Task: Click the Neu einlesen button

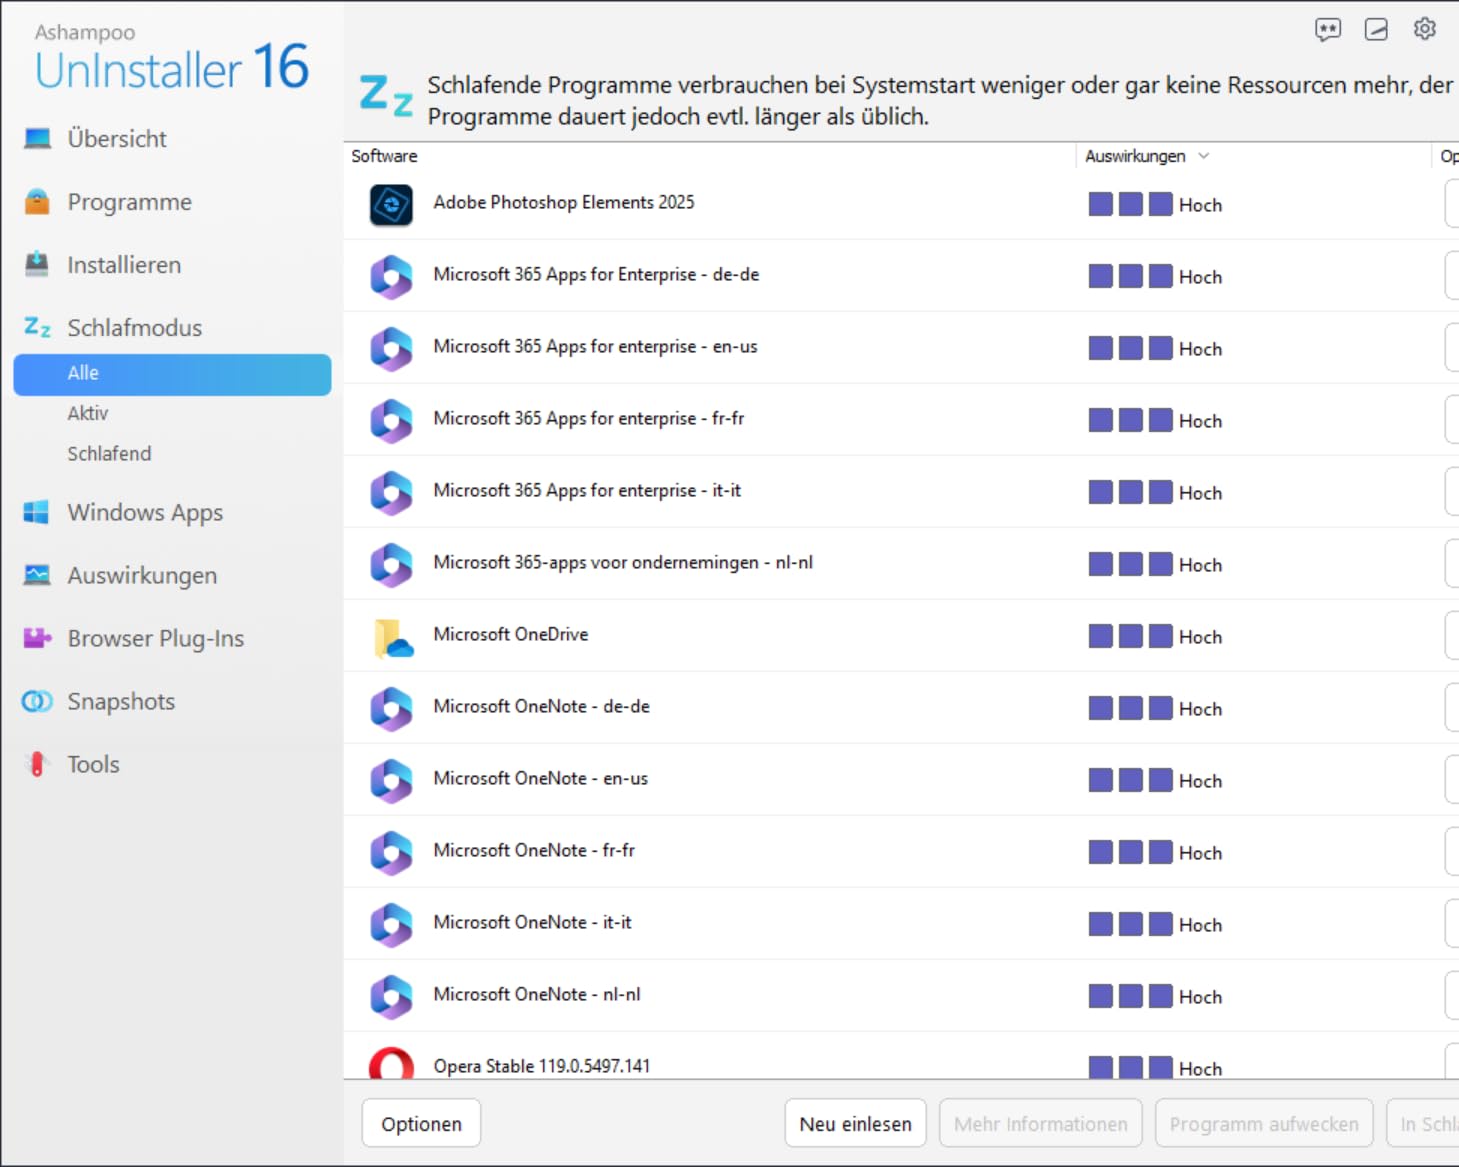Action: 856,1124
